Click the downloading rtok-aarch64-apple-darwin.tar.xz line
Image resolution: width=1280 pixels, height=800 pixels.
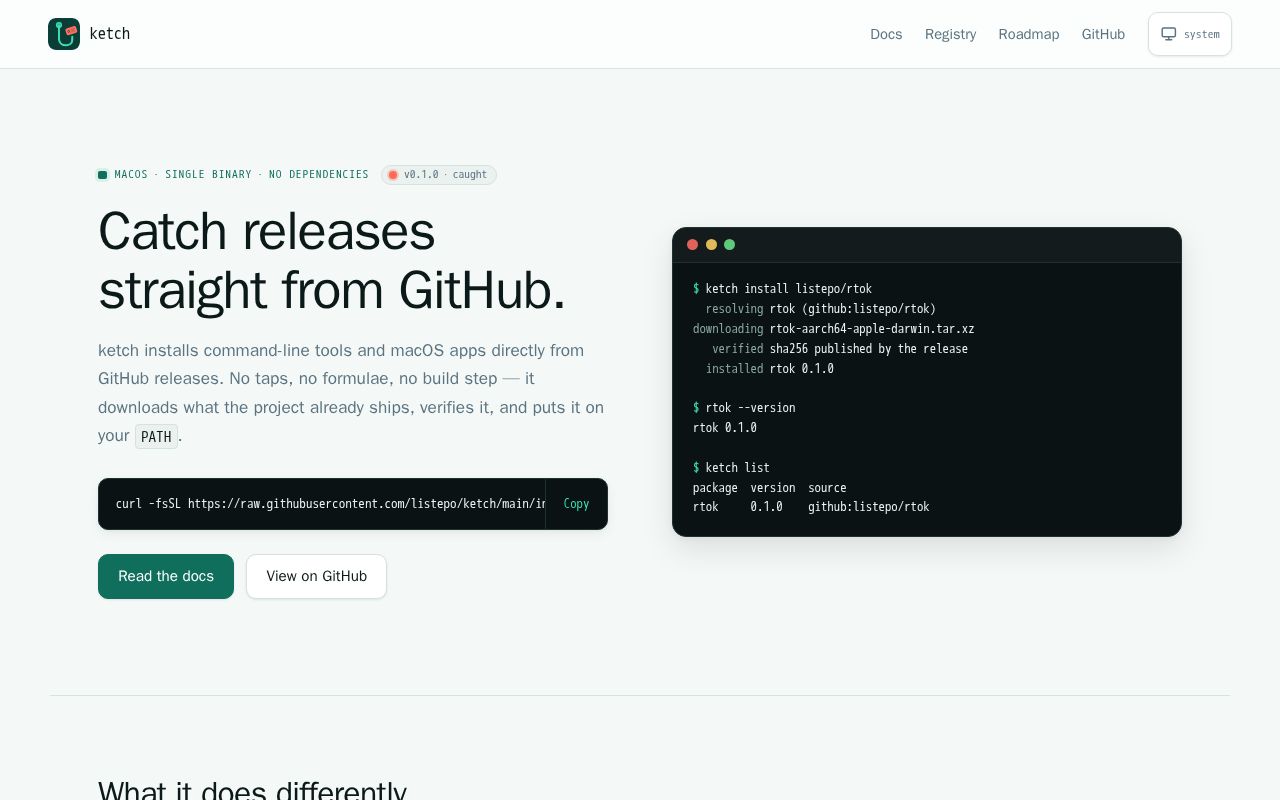click(834, 329)
